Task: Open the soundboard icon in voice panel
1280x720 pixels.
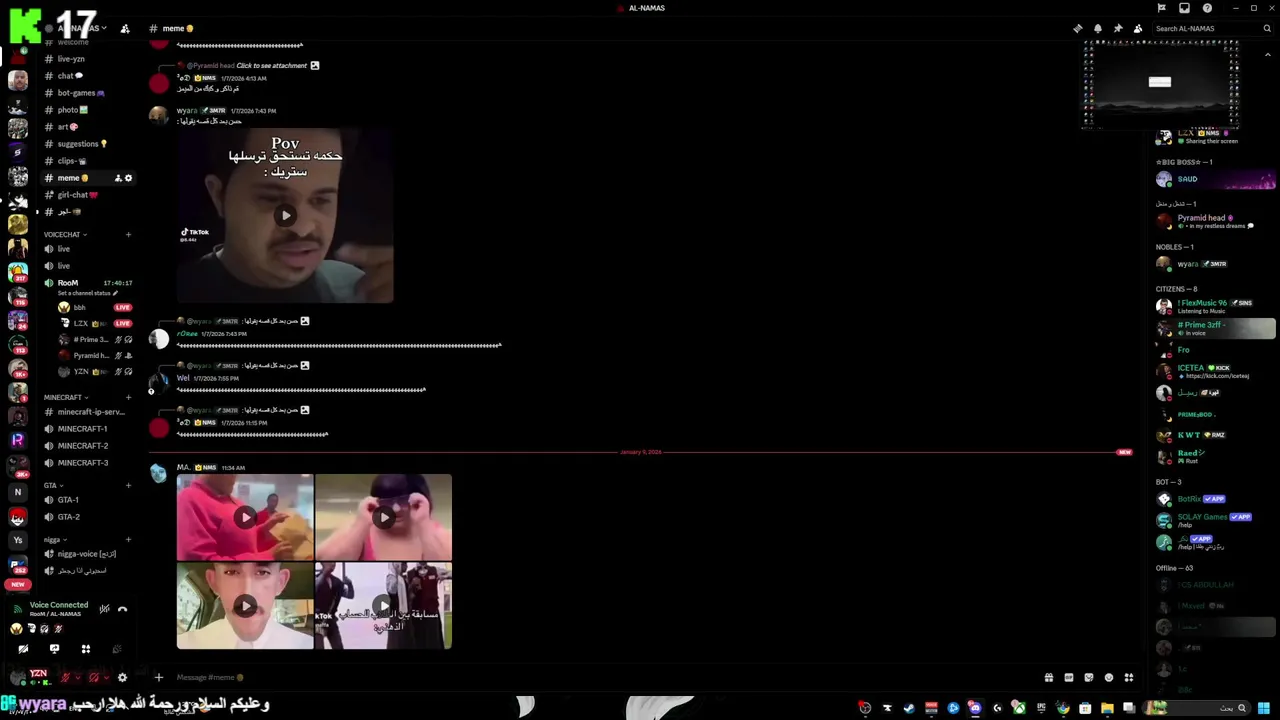Action: pos(117,649)
